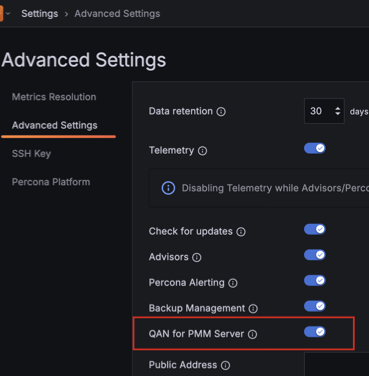Turn off the Percona Alerting switch
369x376 pixels.
click(315, 280)
